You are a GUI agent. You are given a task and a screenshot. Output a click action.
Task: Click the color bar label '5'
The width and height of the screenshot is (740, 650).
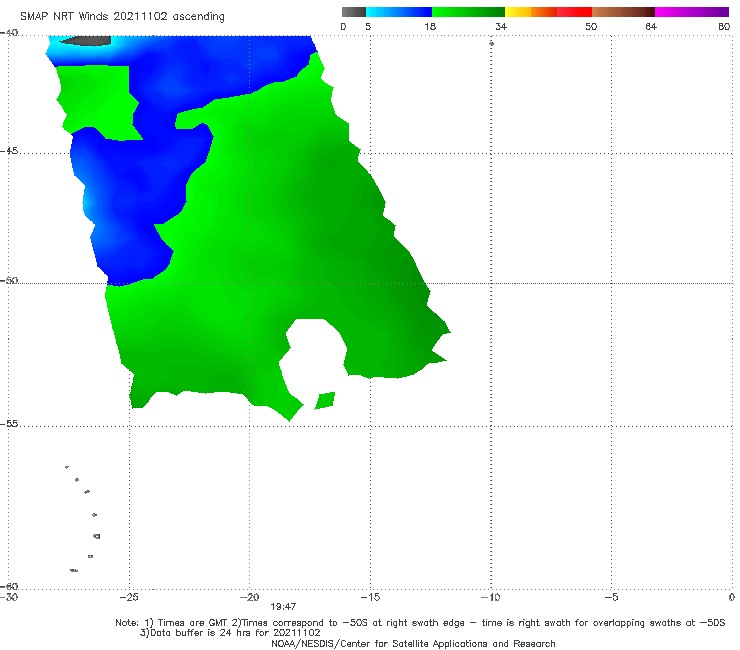pyautogui.click(x=368, y=26)
